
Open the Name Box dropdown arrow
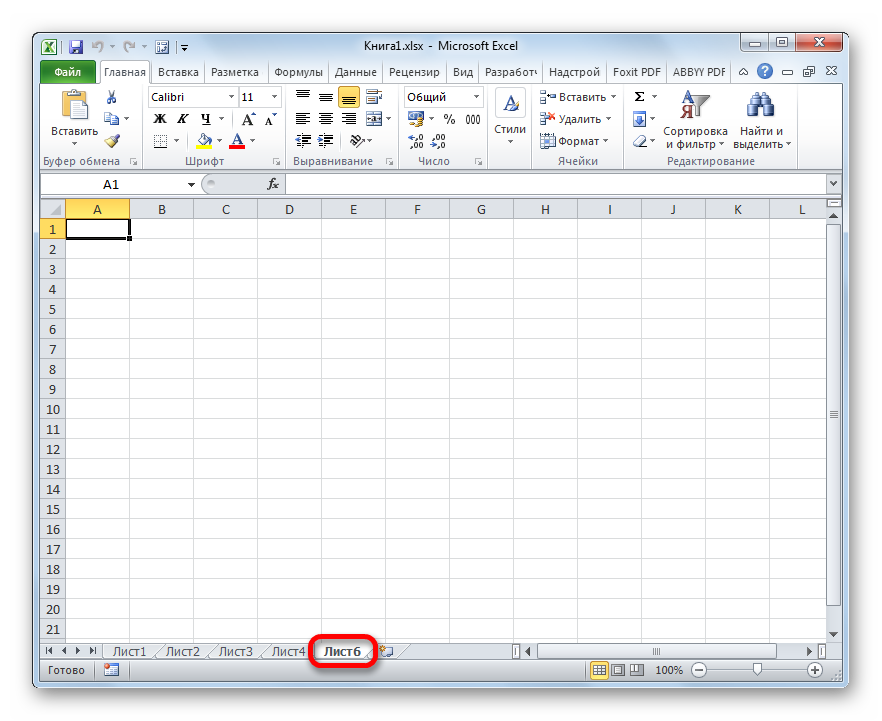point(192,185)
